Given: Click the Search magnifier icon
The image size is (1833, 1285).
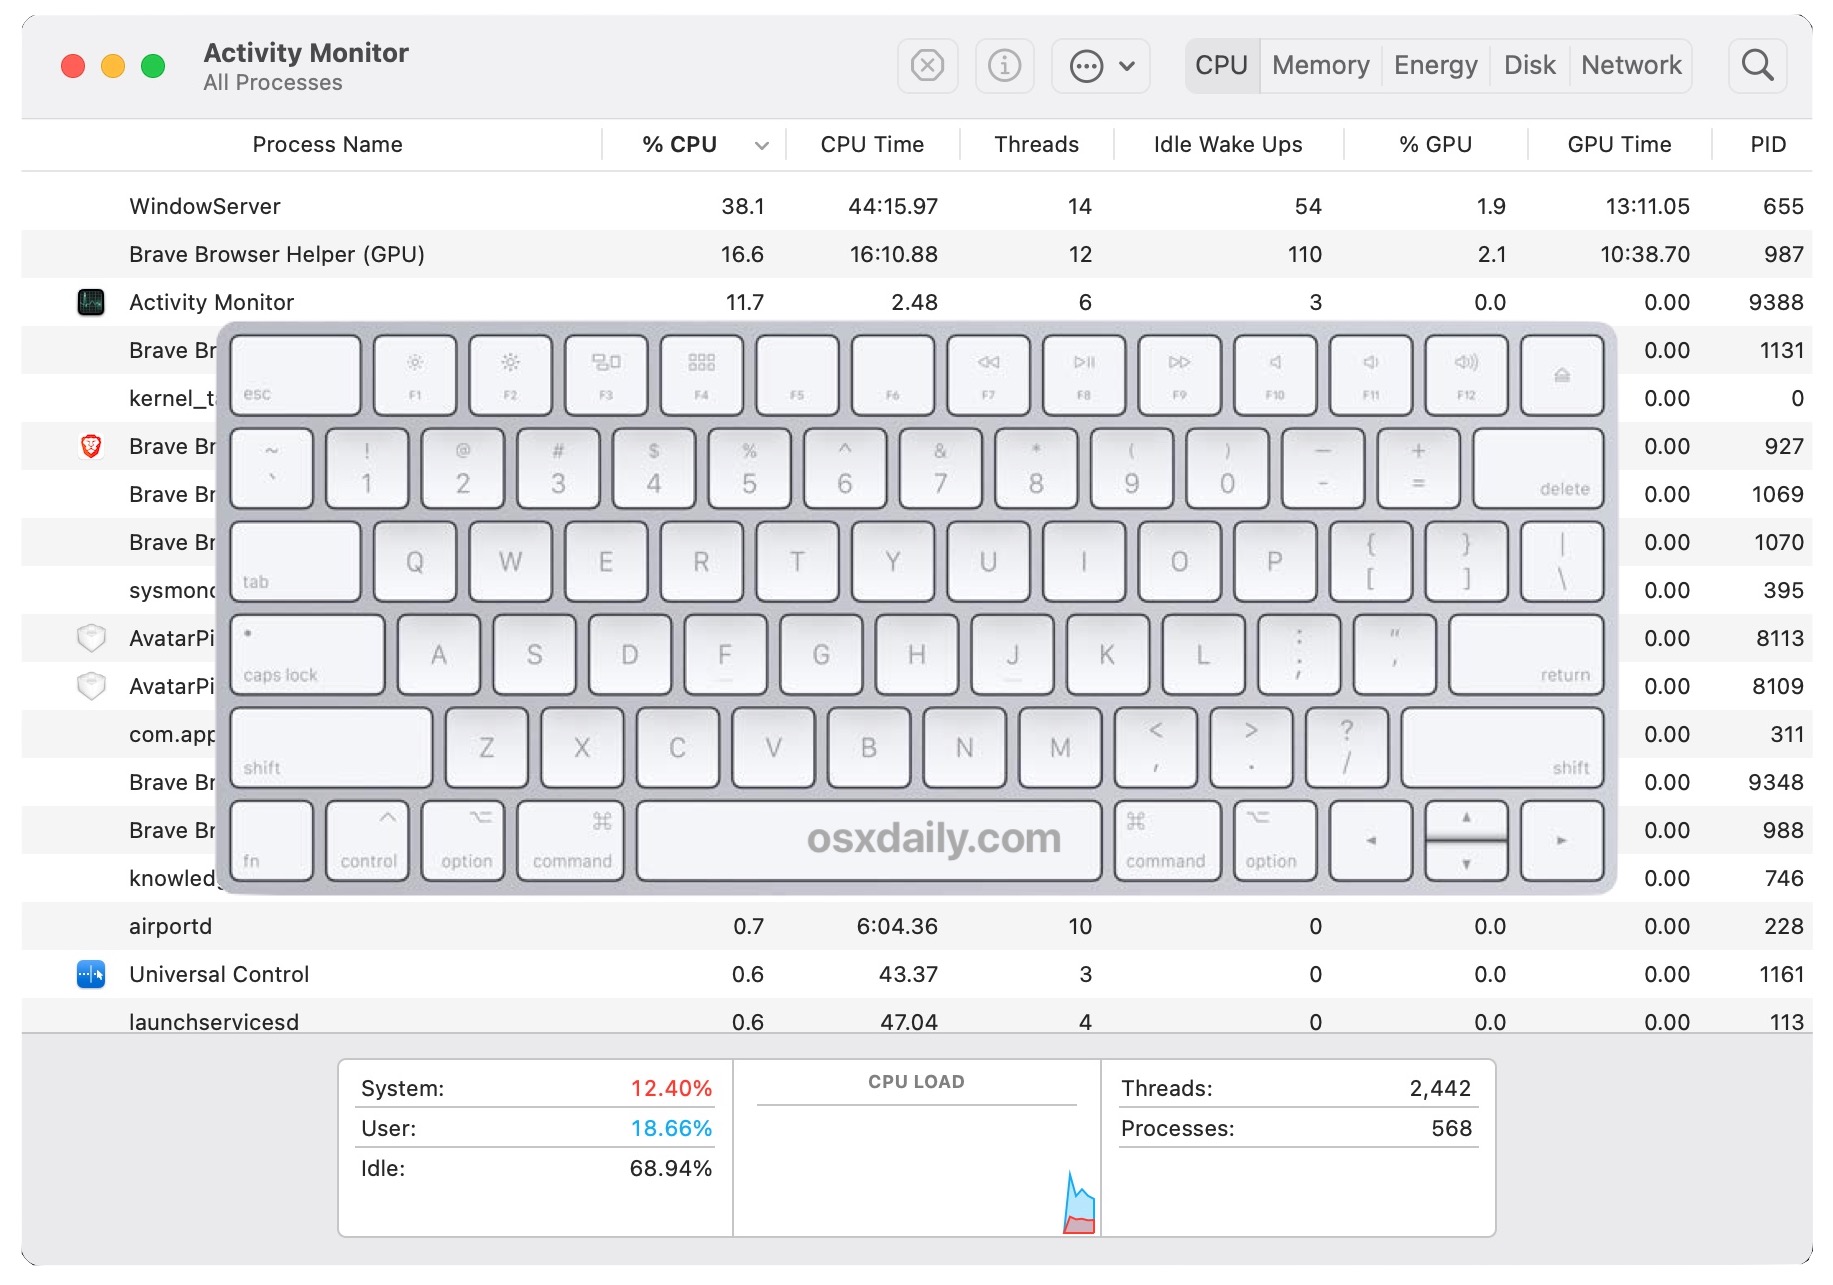Looking at the screenshot, I should pyautogui.click(x=1757, y=66).
